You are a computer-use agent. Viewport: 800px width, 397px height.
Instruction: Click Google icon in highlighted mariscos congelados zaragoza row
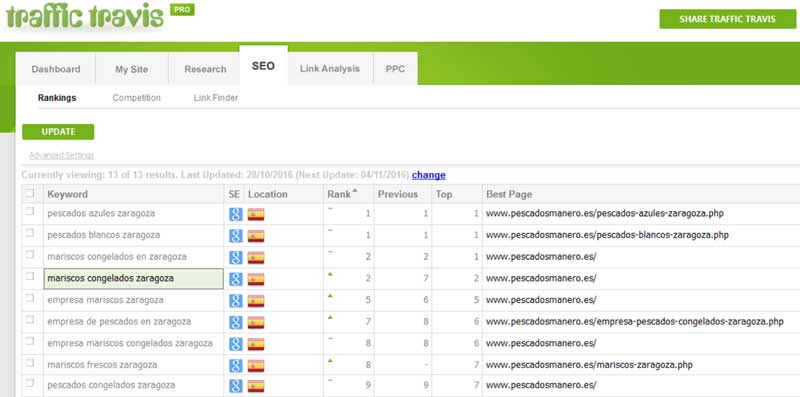coord(235,279)
